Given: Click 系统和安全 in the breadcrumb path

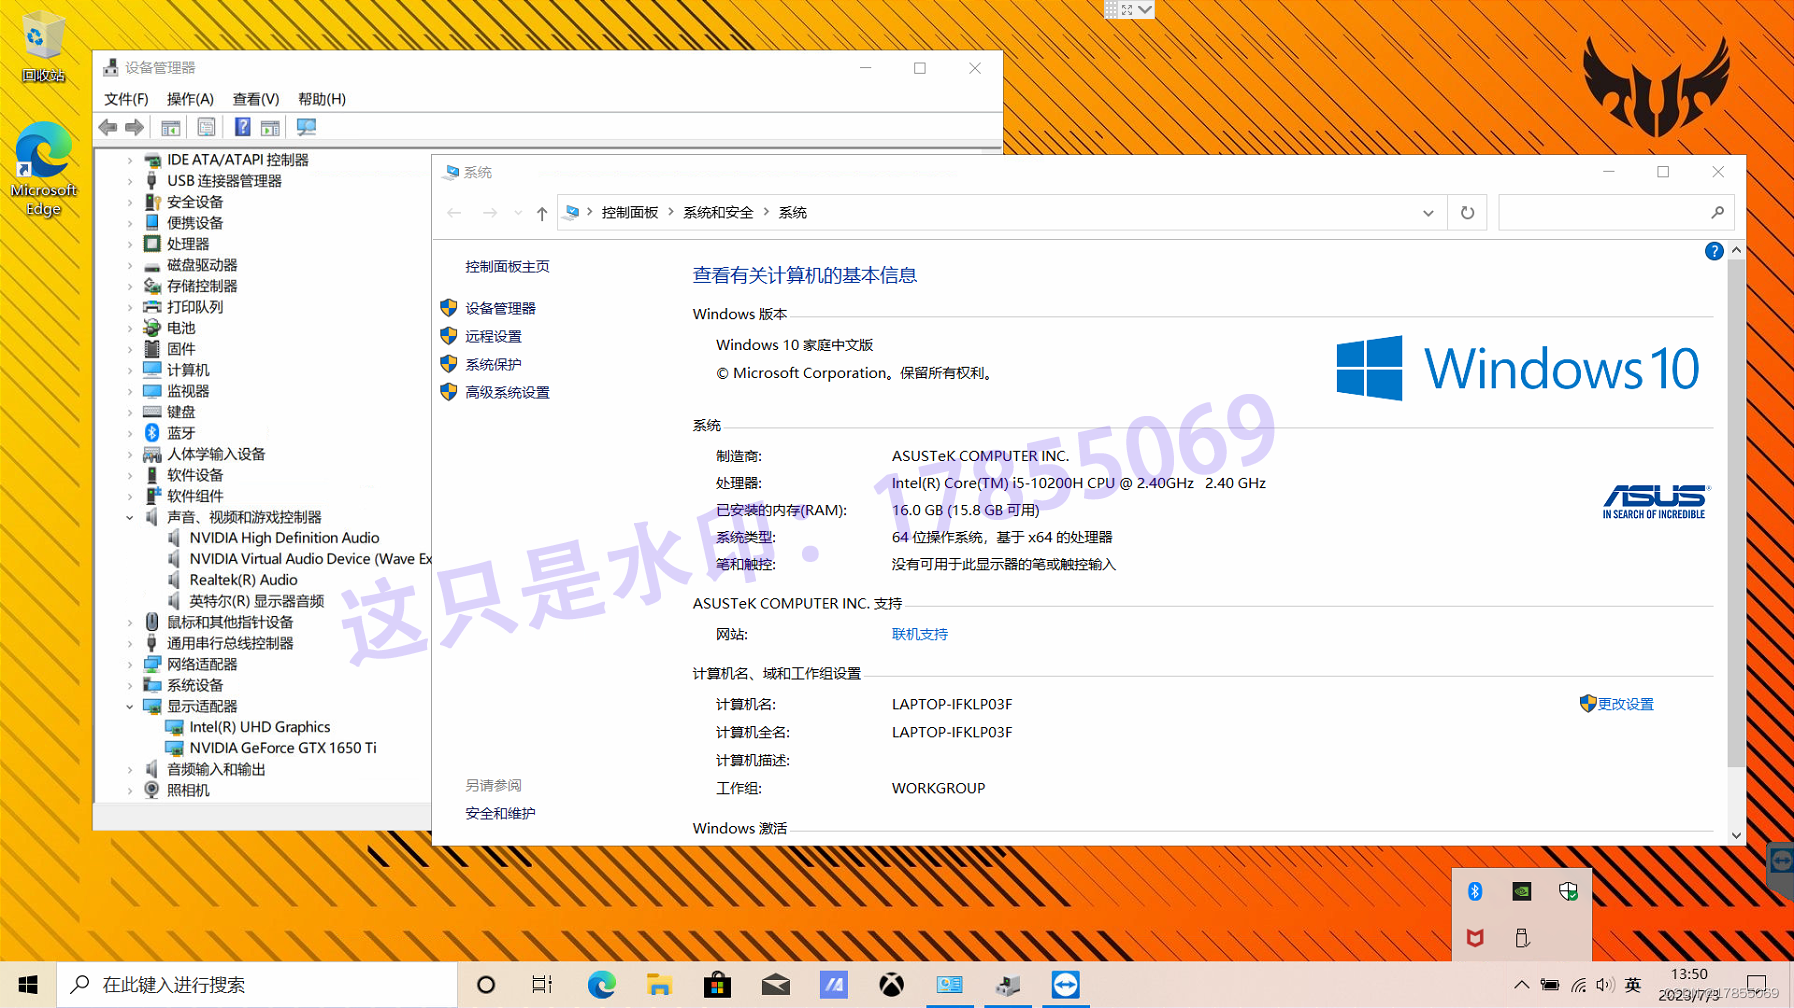Looking at the screenshot, I should click(718, 212).
